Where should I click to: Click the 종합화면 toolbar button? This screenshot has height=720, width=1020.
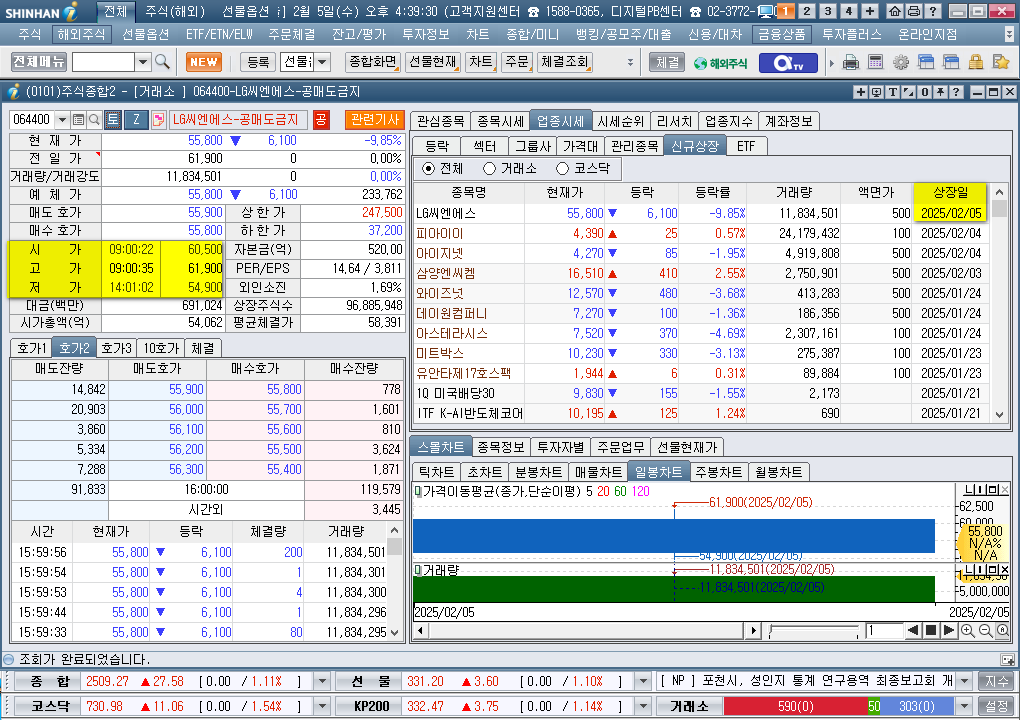pos(373,62)
